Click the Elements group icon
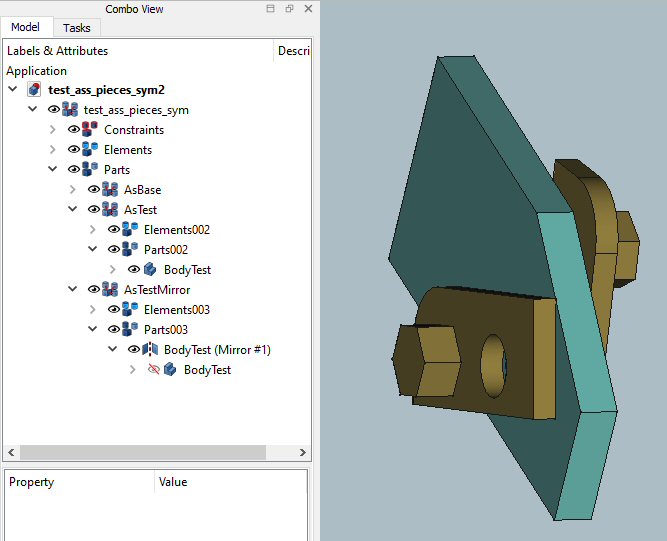Screen dimensions: 667x541 click(x=90, y=150)
